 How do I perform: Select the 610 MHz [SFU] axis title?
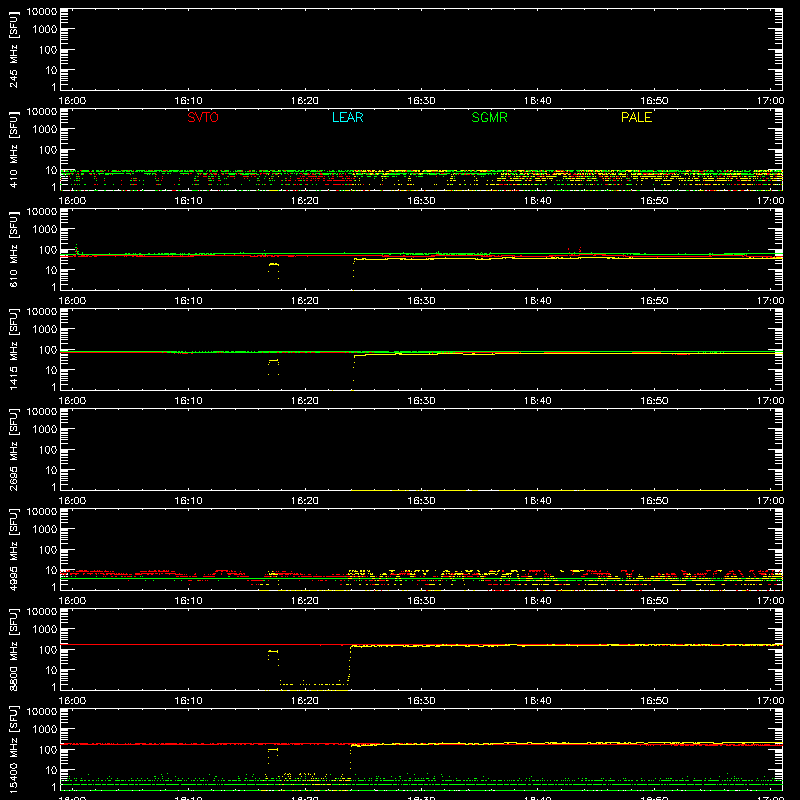point(14,249)
